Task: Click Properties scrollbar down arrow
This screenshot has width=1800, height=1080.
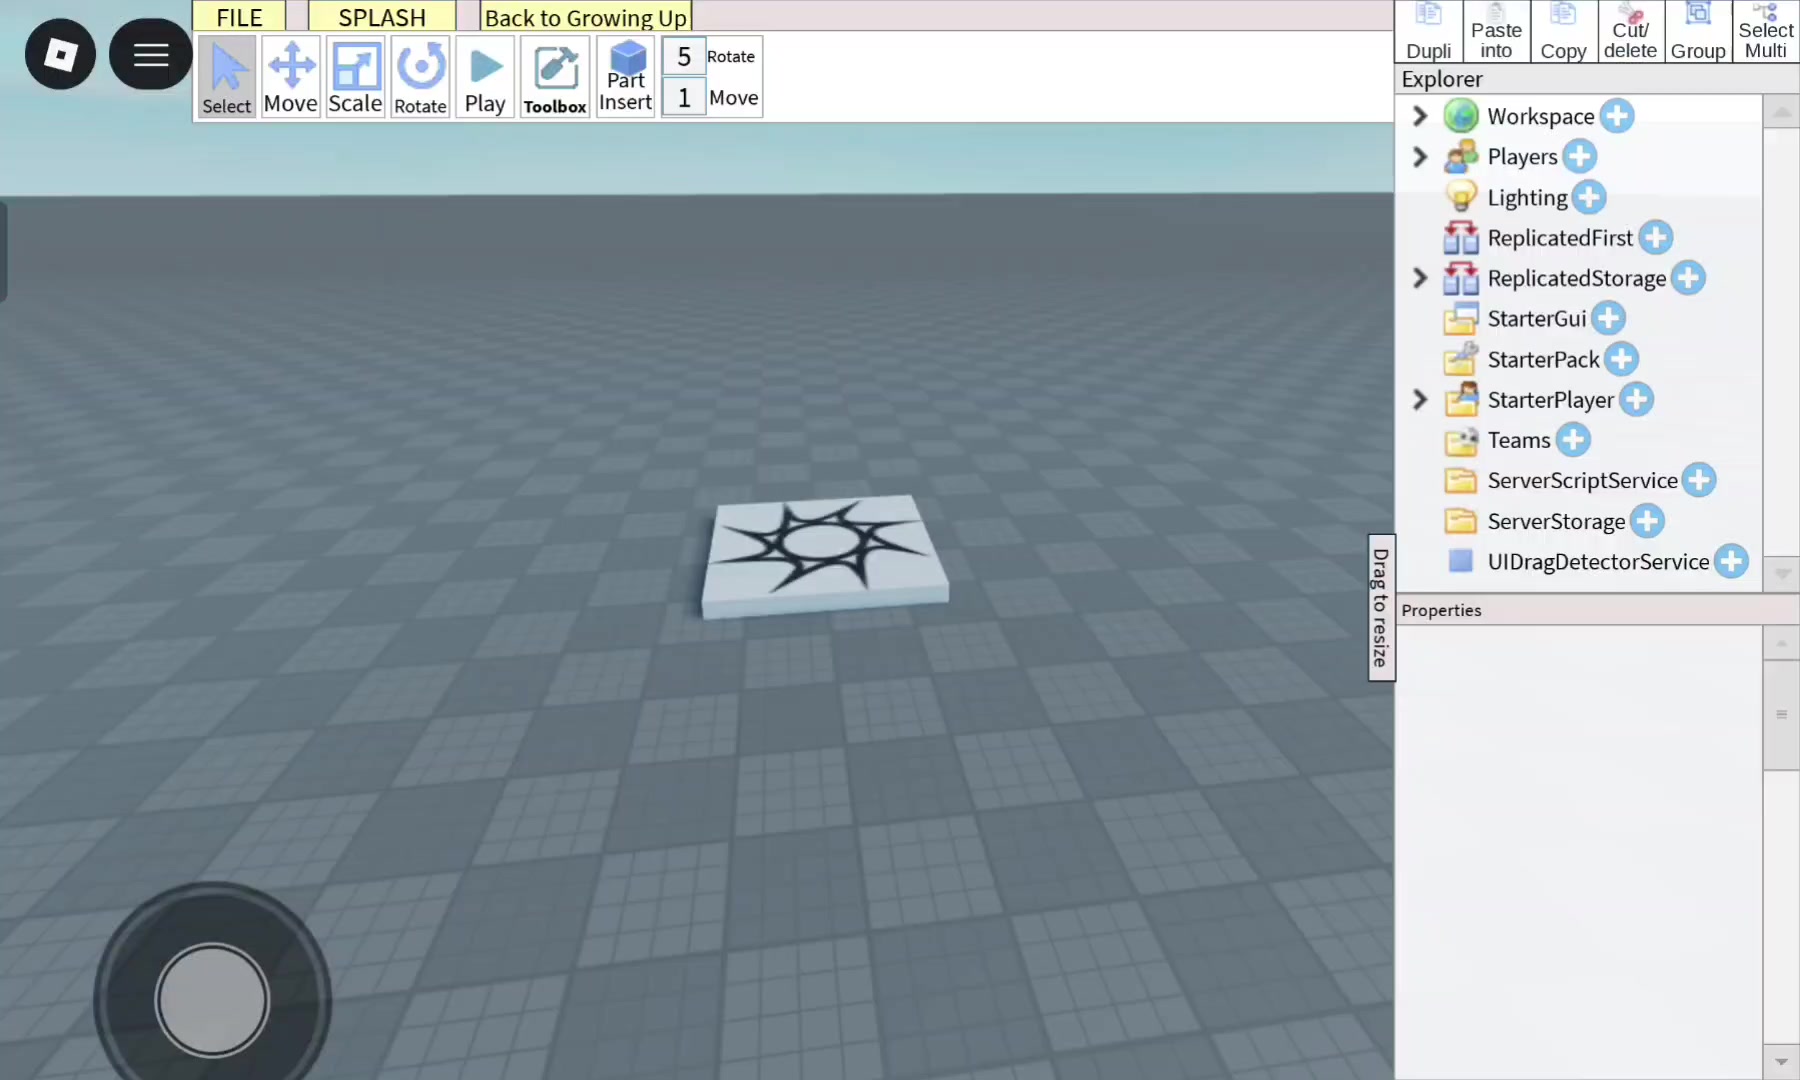Action: click(1781, 1061)
